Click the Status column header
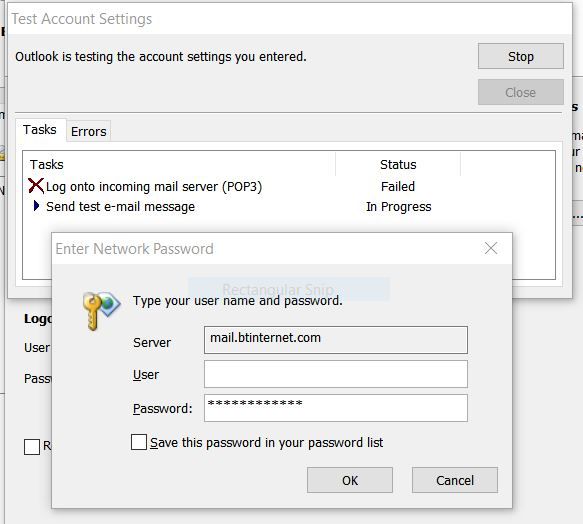The height and width of the screenshot is (524, 583). point(398,164)
